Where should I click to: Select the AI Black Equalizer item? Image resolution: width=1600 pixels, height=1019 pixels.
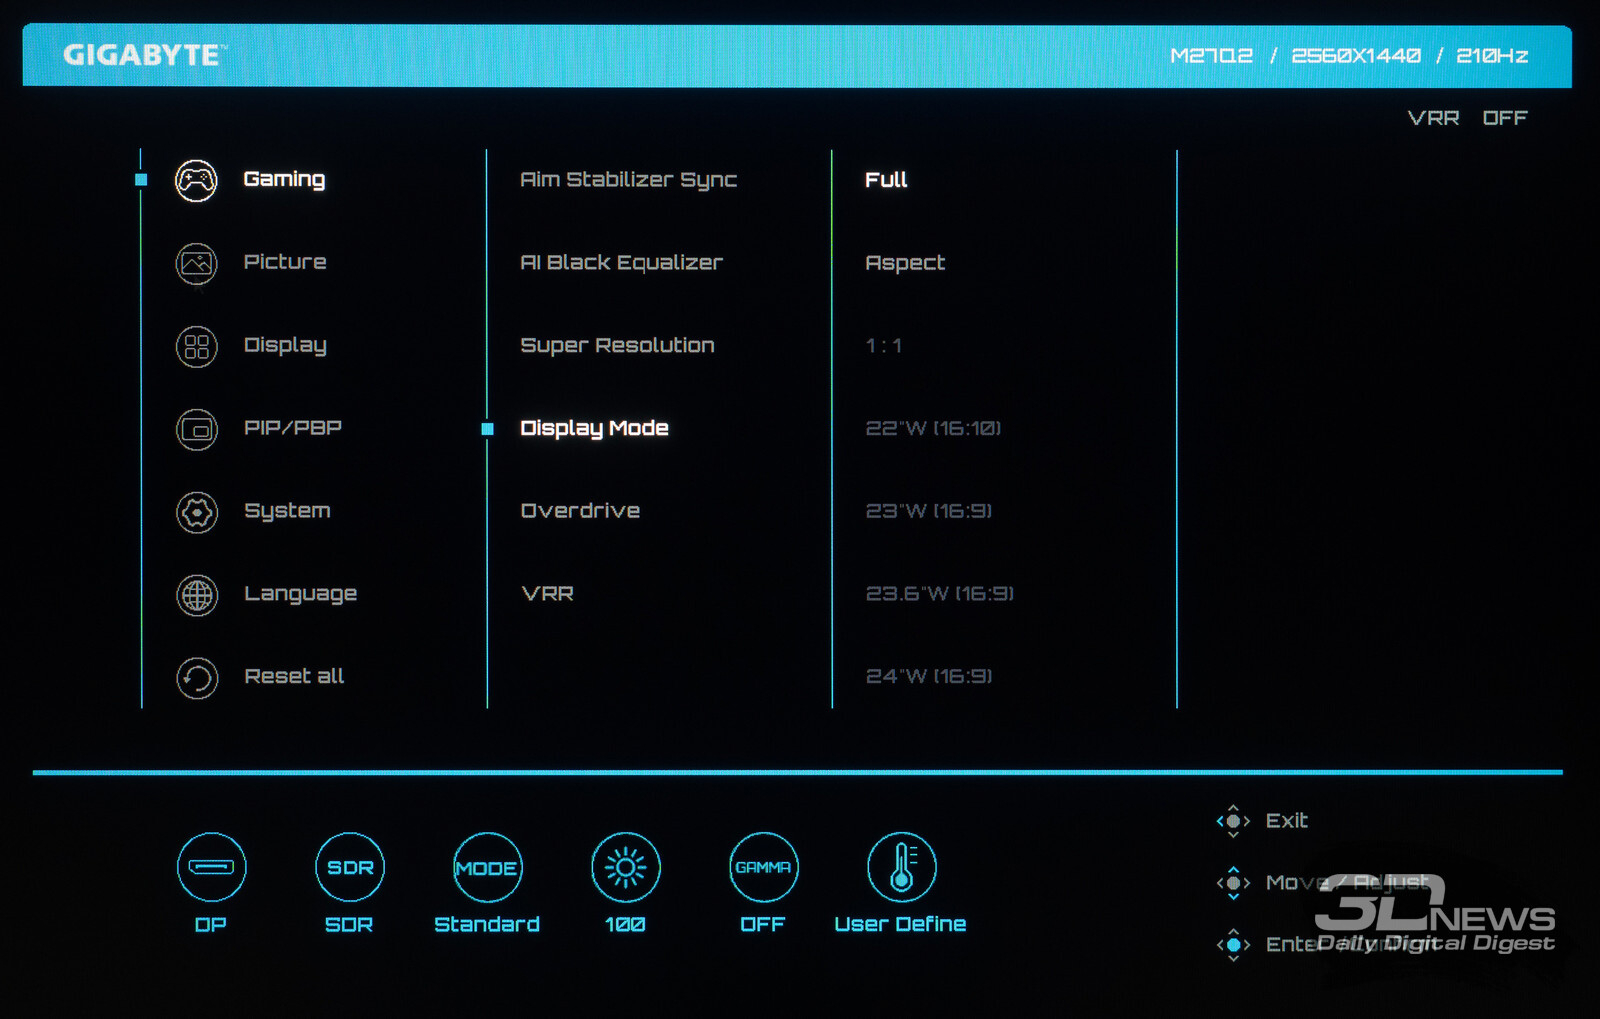point(621,263)
